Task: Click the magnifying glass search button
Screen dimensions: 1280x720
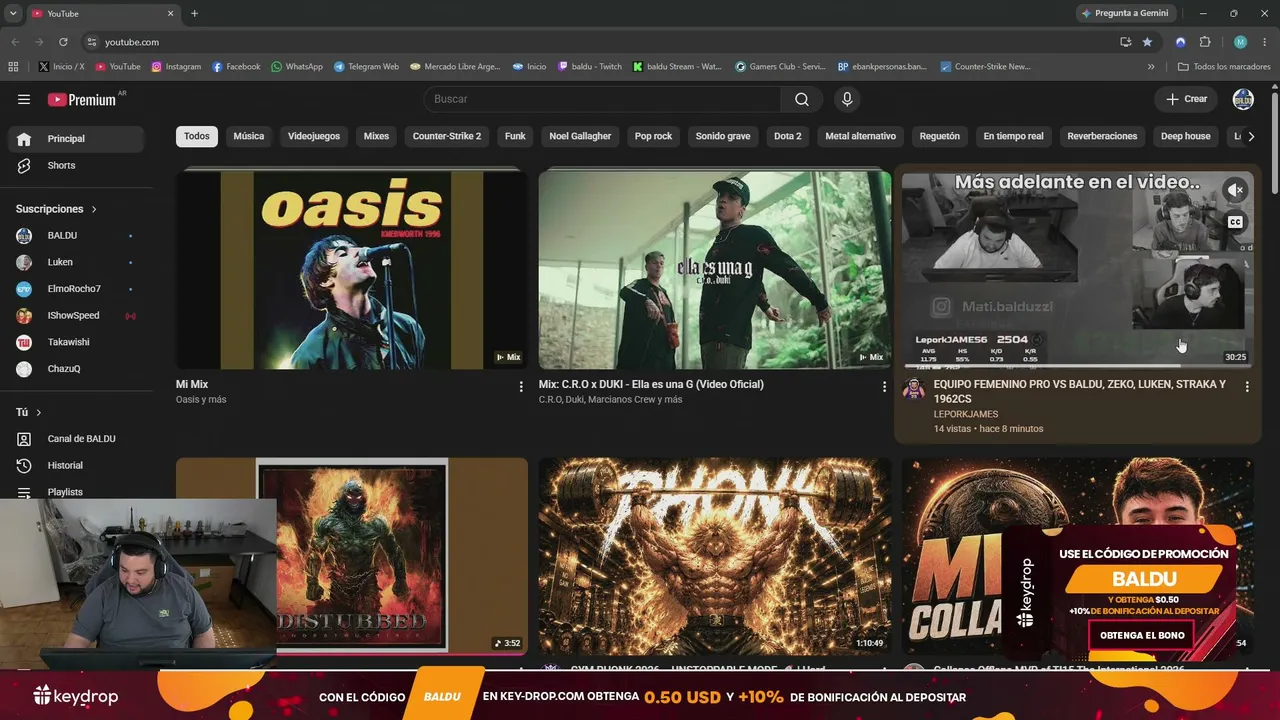Action: click(802, 99)
